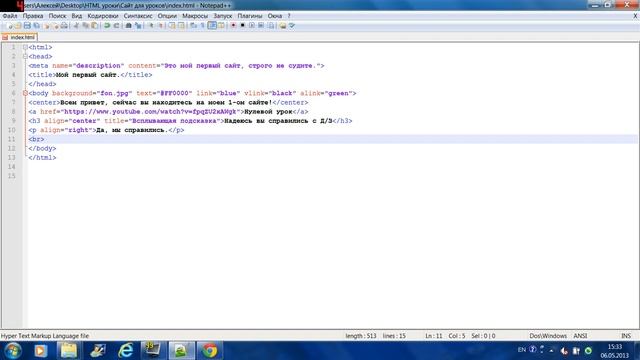Viewport: 640px width, 360px height.
Task: Collapse the <html> fold marker on line 1
Action: click(x=25, y=47)
